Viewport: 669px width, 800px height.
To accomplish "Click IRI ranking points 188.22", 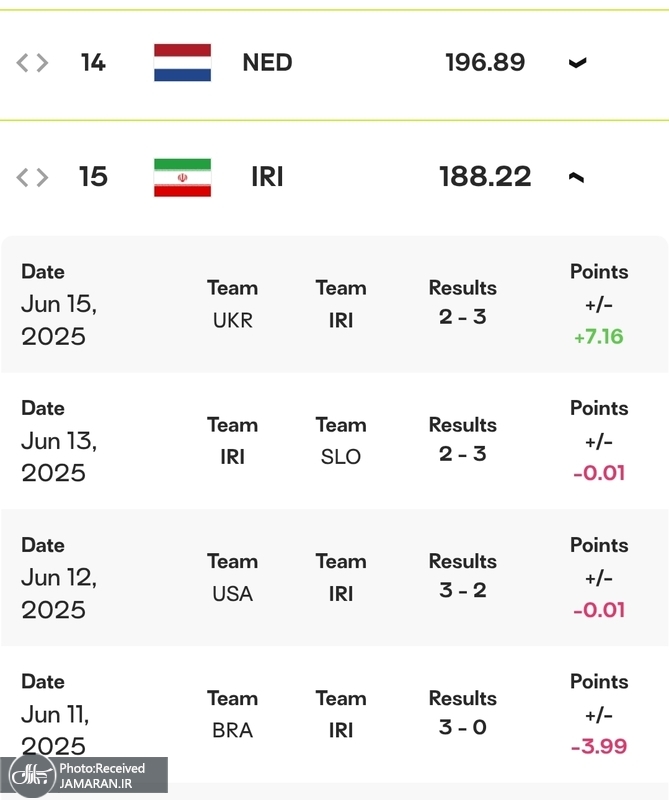I will (x=485, y=177).
